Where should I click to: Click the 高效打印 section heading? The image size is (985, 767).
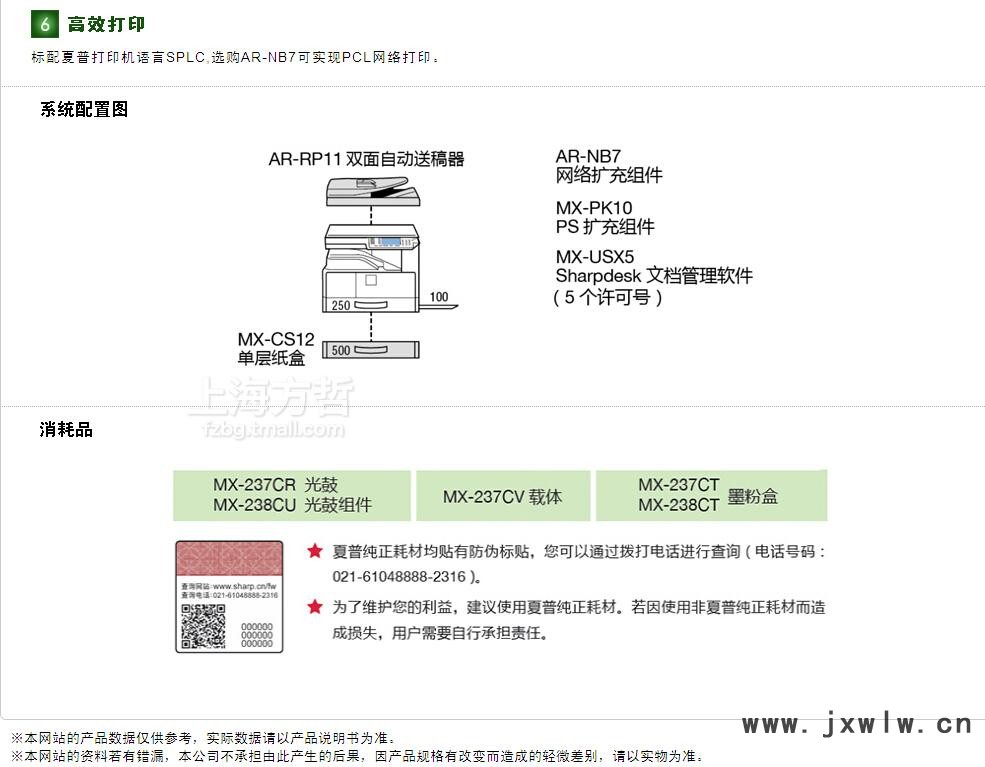click(x=106, y=24)
